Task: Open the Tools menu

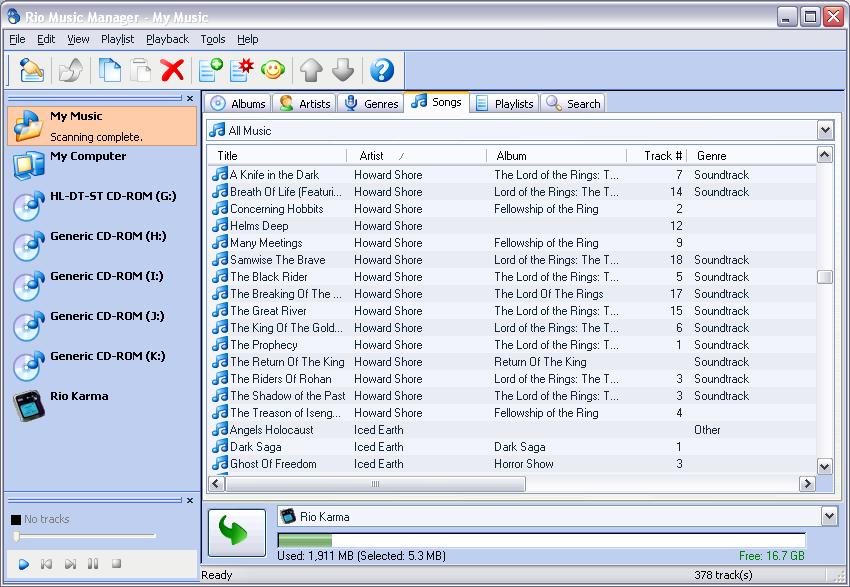Action: pos(212,39)
